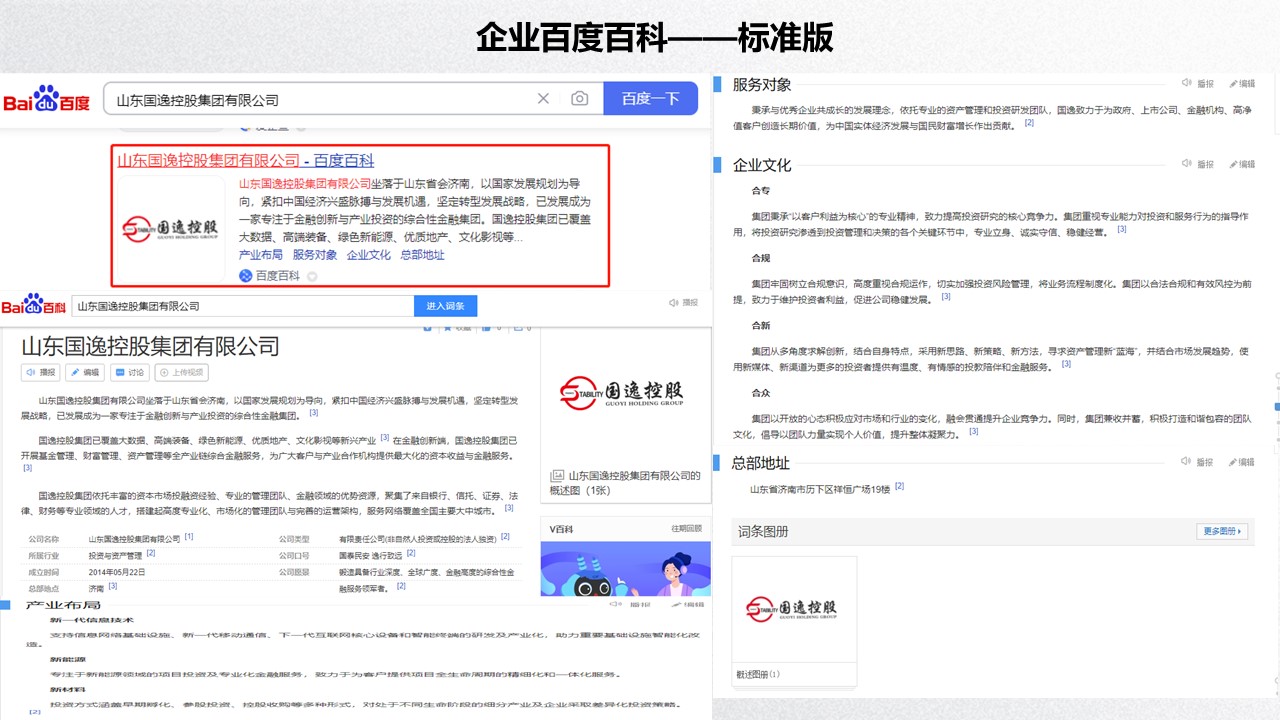1280x720 pixels.
Task: Click reference [2] after 投资与资产管理
Action: [151, 553]
